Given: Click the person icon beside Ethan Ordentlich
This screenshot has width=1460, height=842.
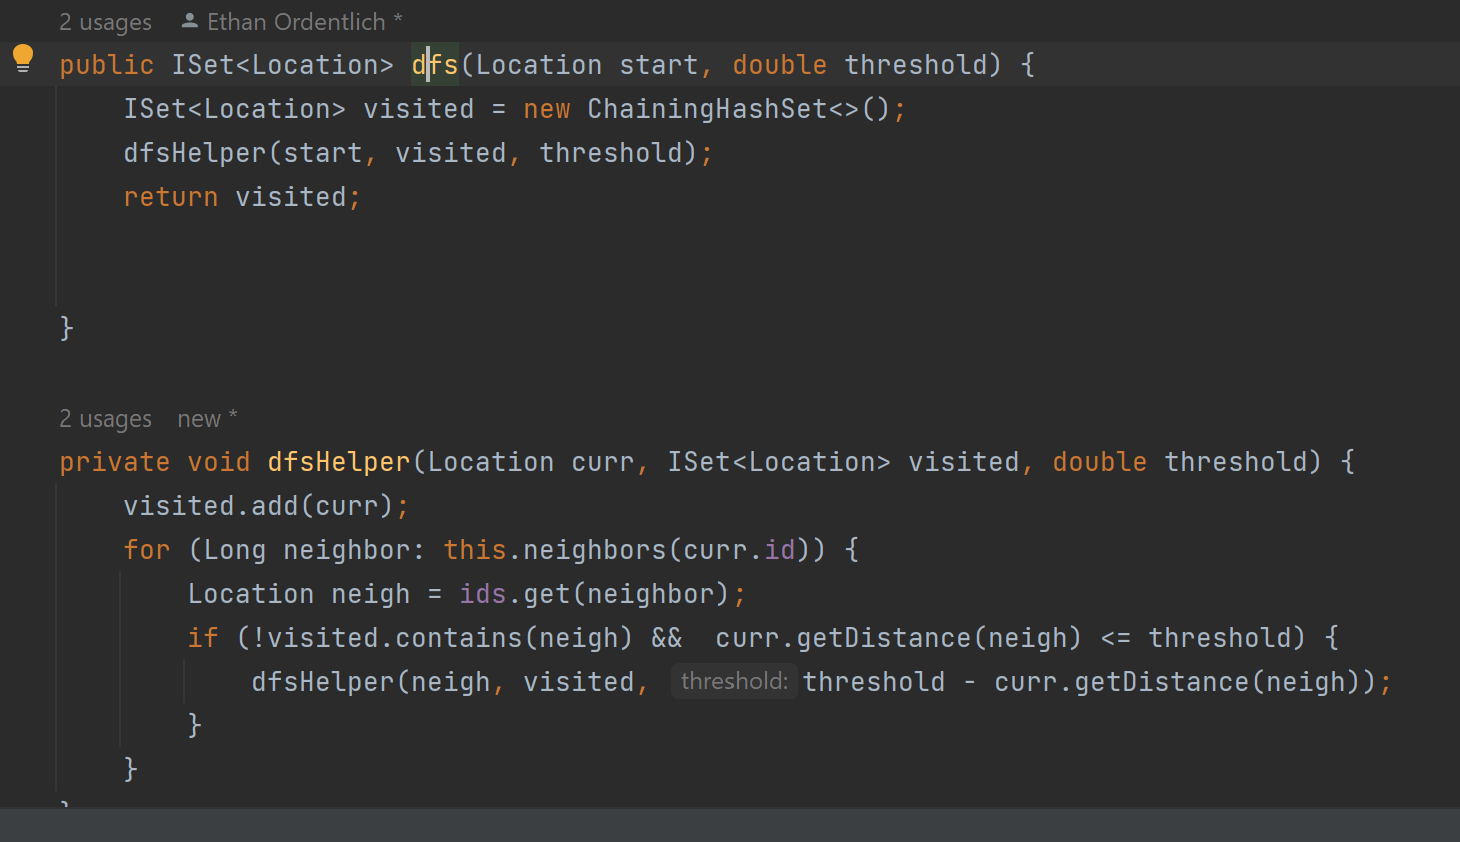Looking at the screenshot, I should 189,21.
